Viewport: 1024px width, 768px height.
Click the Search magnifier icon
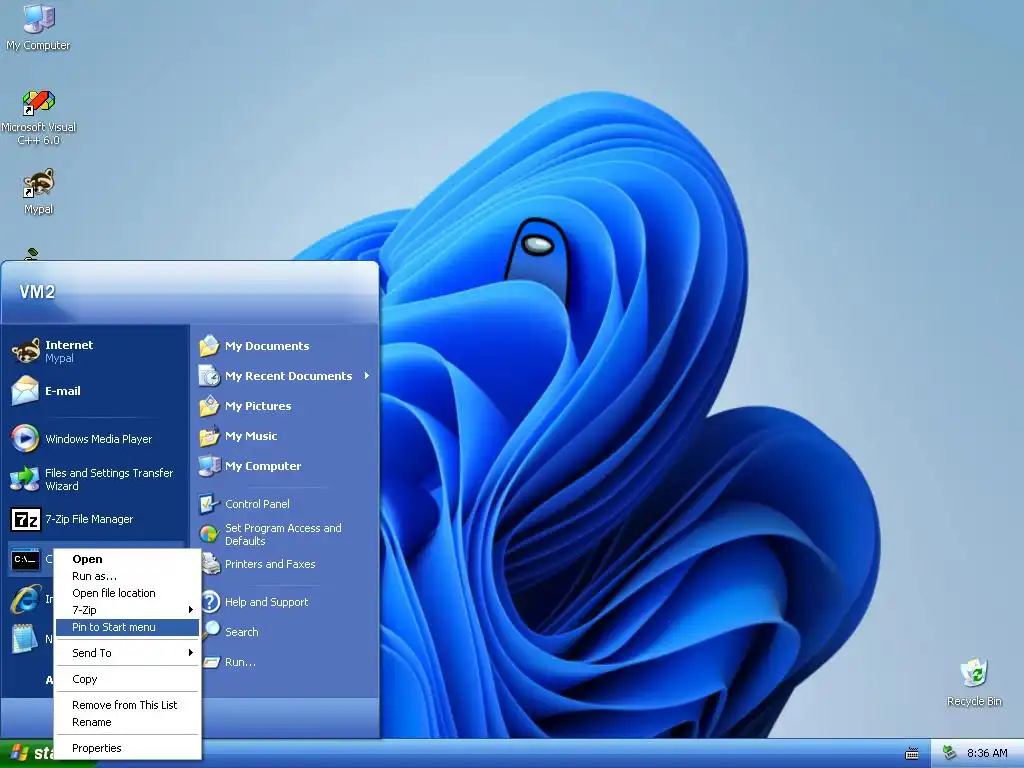(x=212, y=631)
